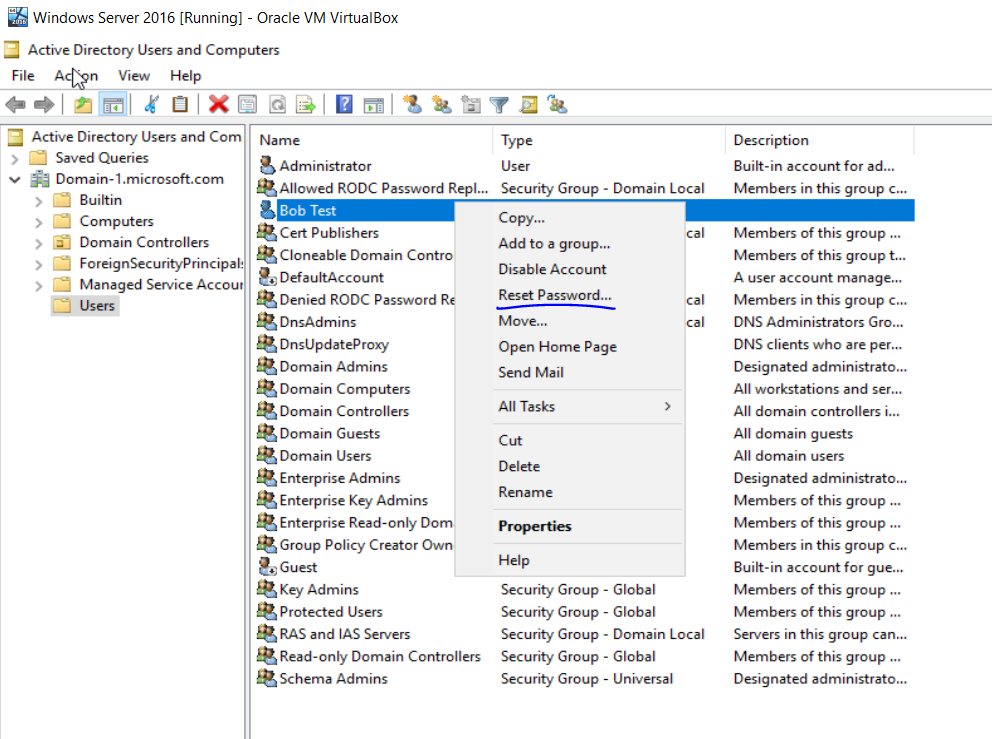Click the Back arrow in toolbar
The height and width of the screenshot is (739, 992).
(x=15, y=104)
